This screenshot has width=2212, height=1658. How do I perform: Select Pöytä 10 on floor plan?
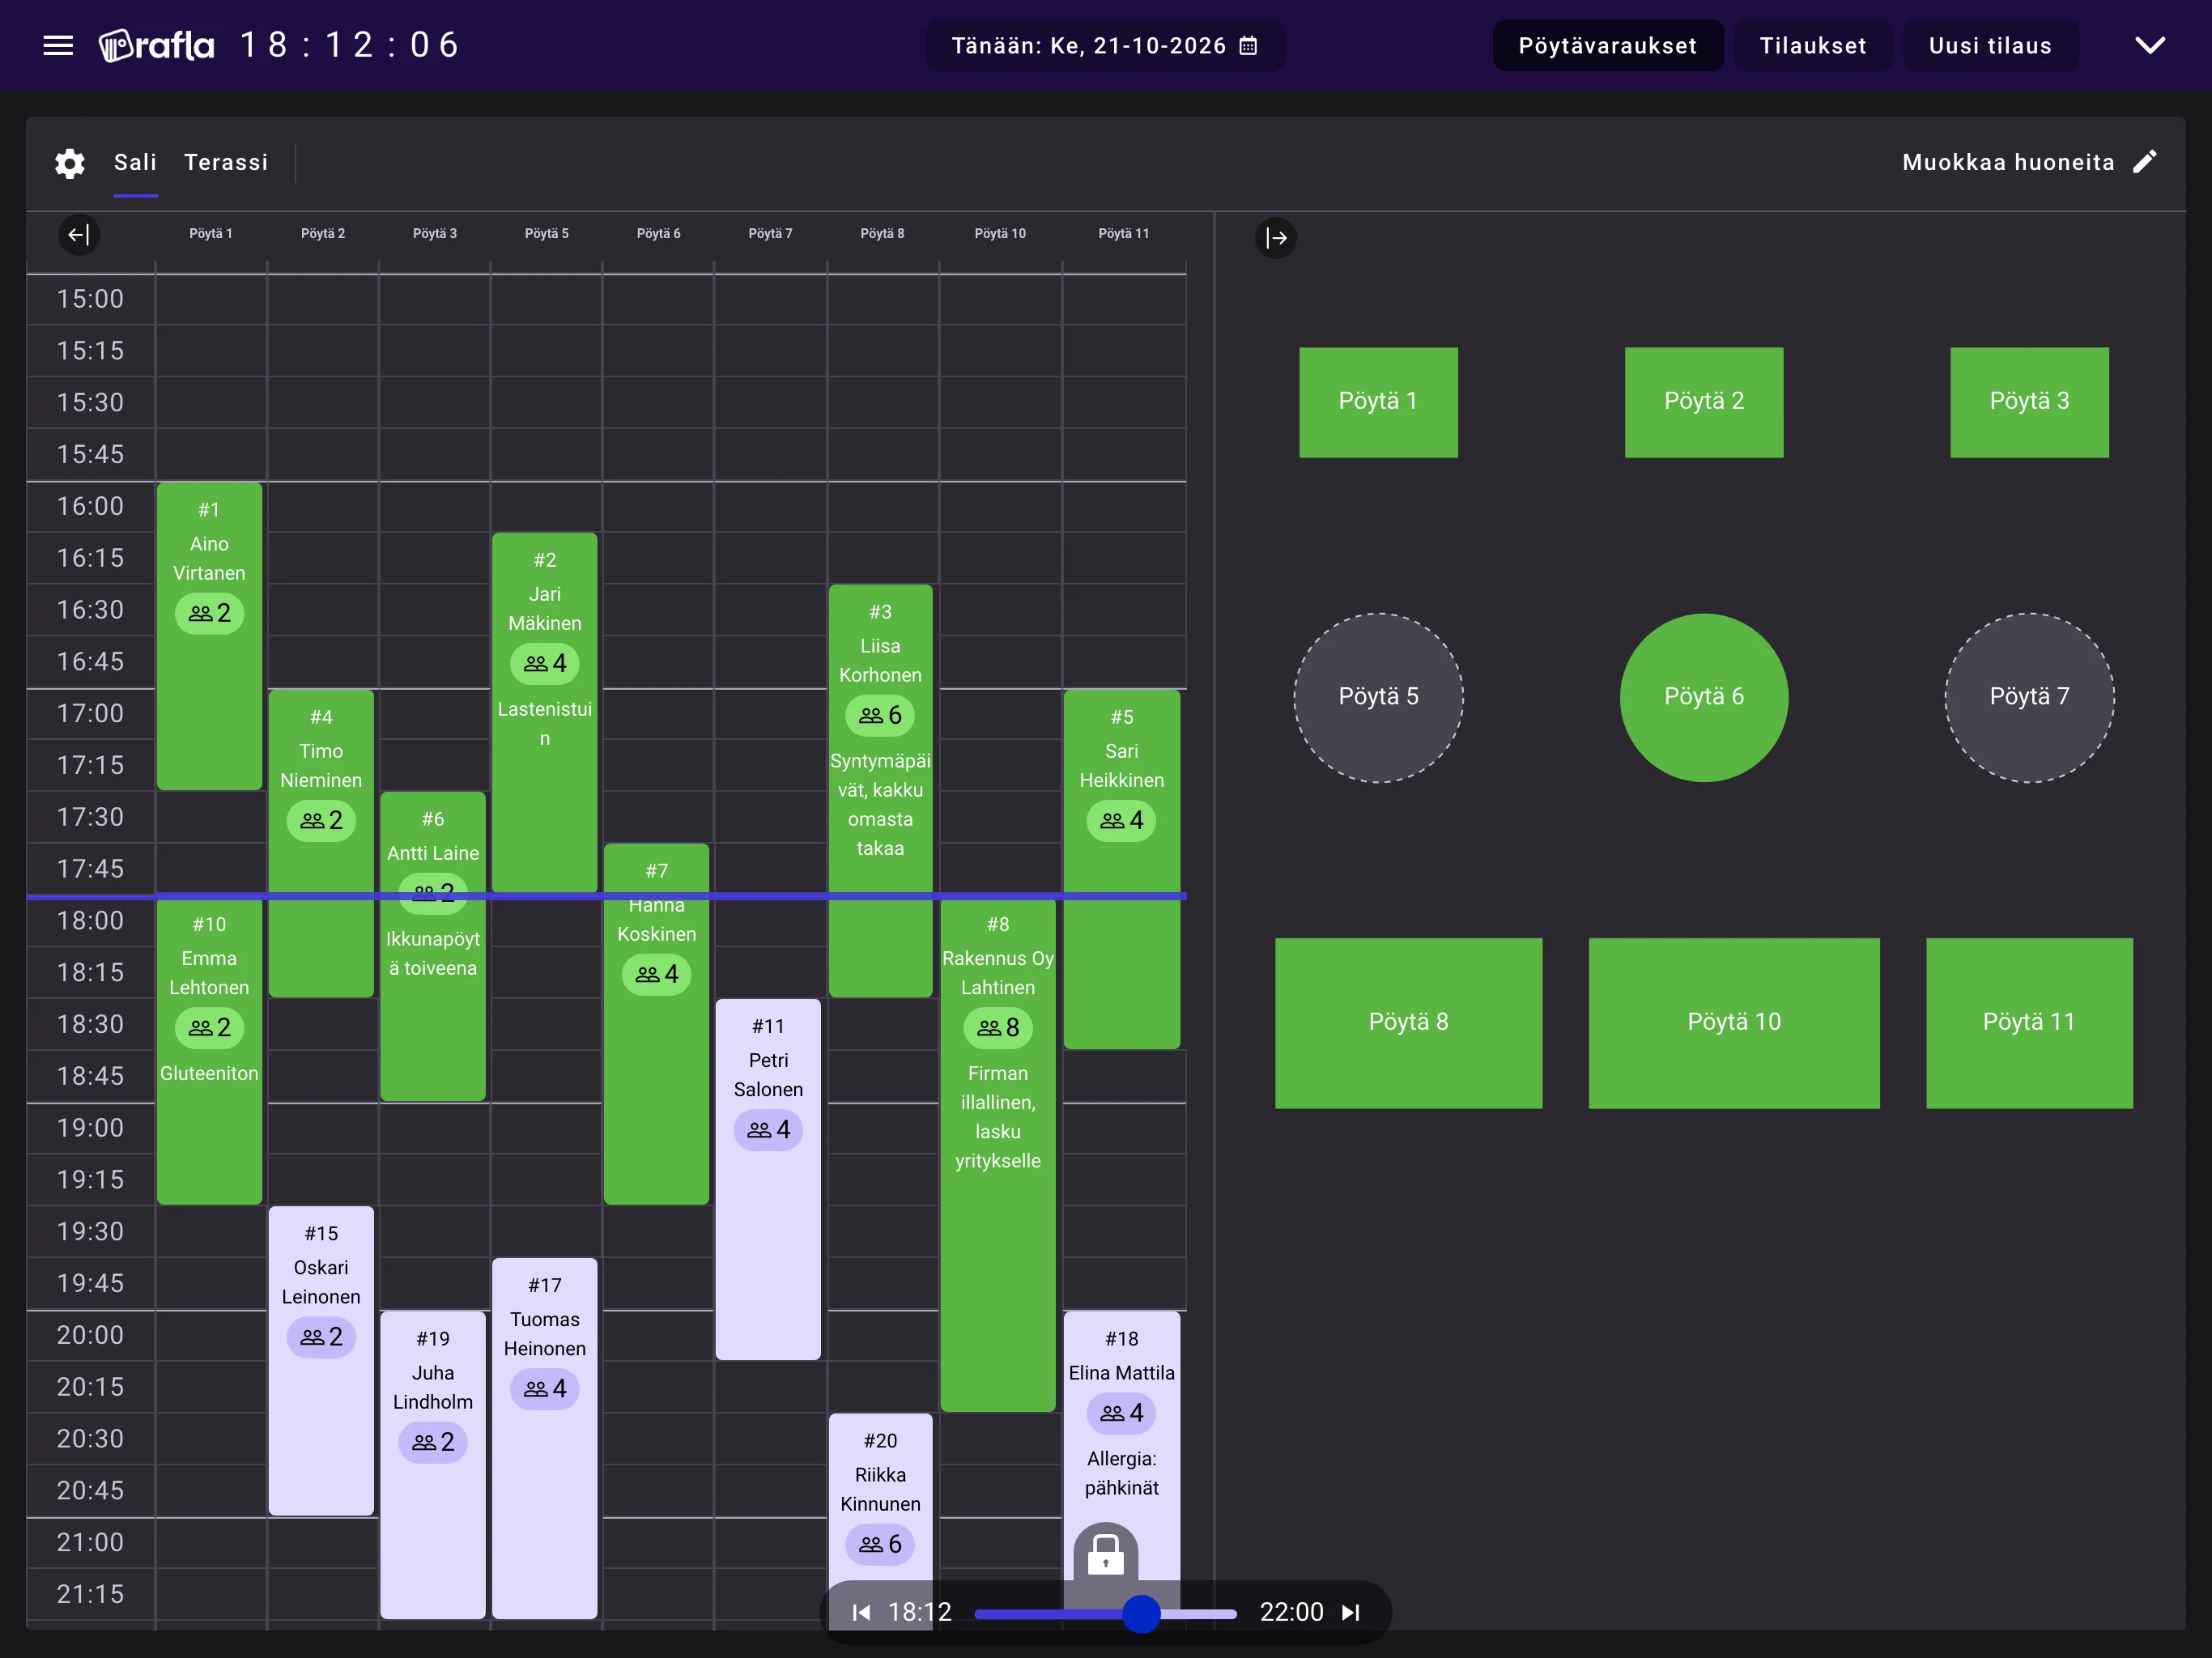[1733, 1022]
